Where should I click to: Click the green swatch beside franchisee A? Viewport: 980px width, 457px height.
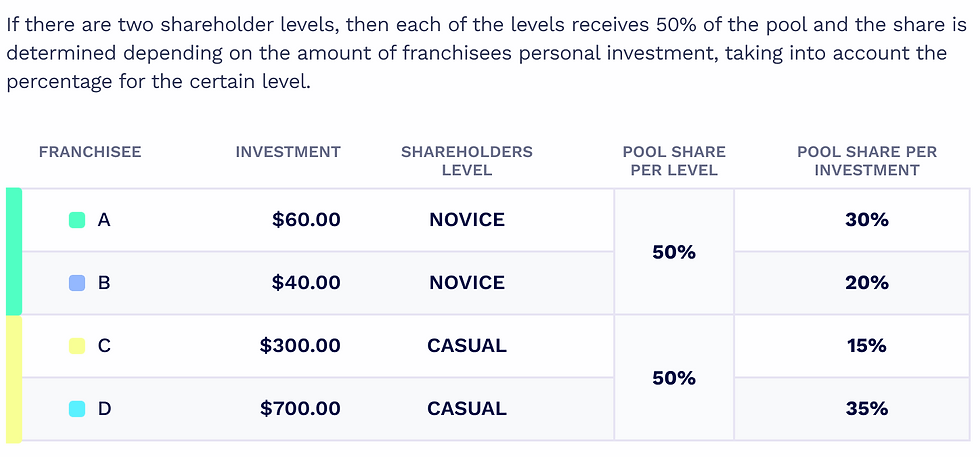click(x=77, y=220)
